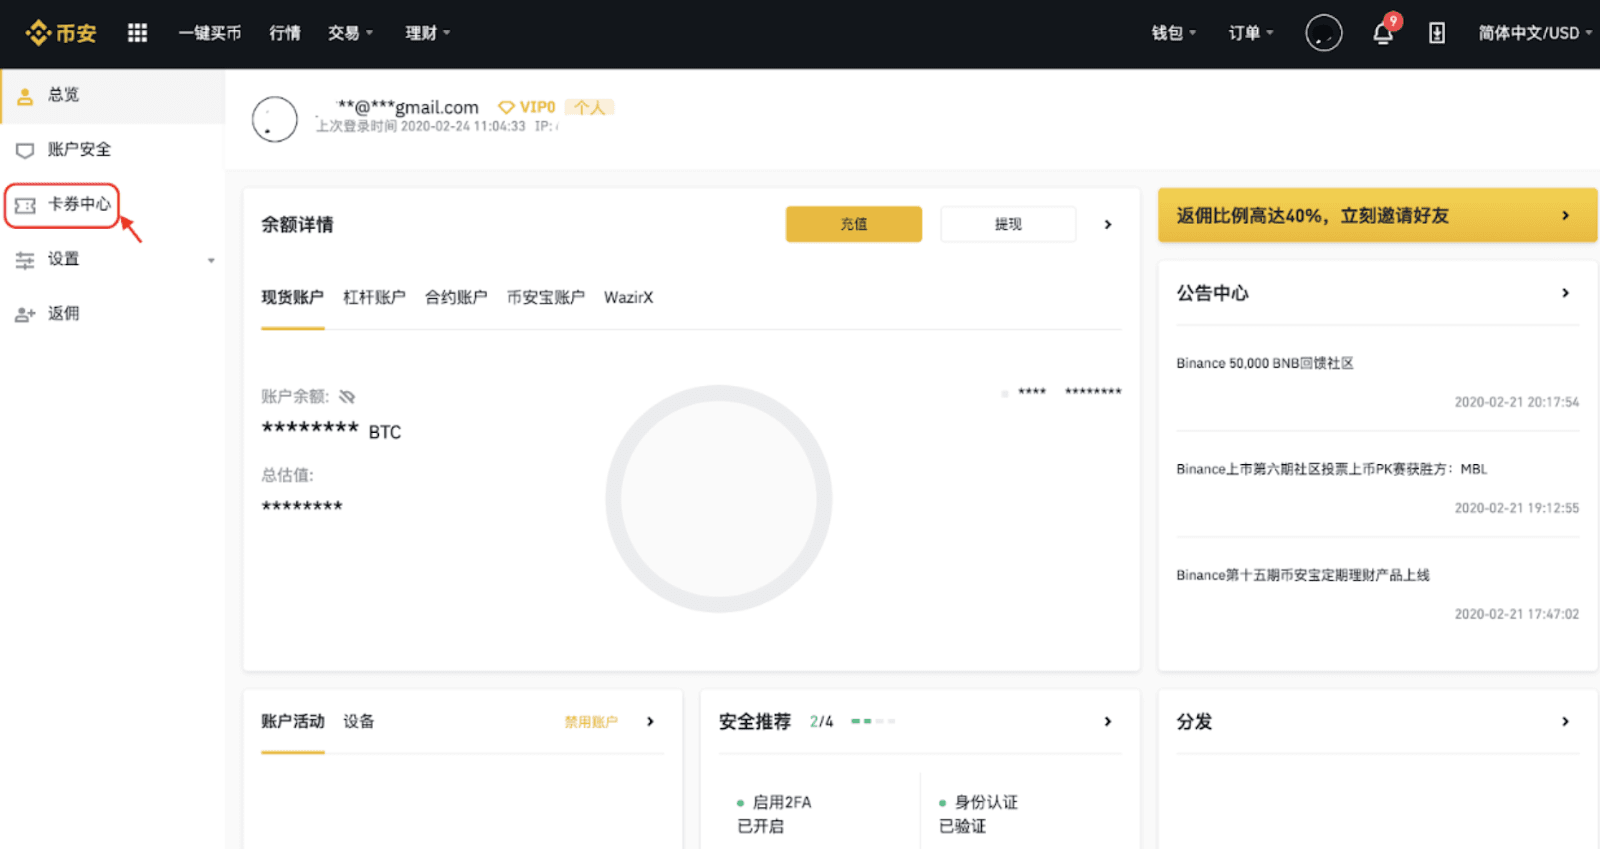Click the account security shield icon
Viewport: 1600px width, 849px height.
pos(25,150)
